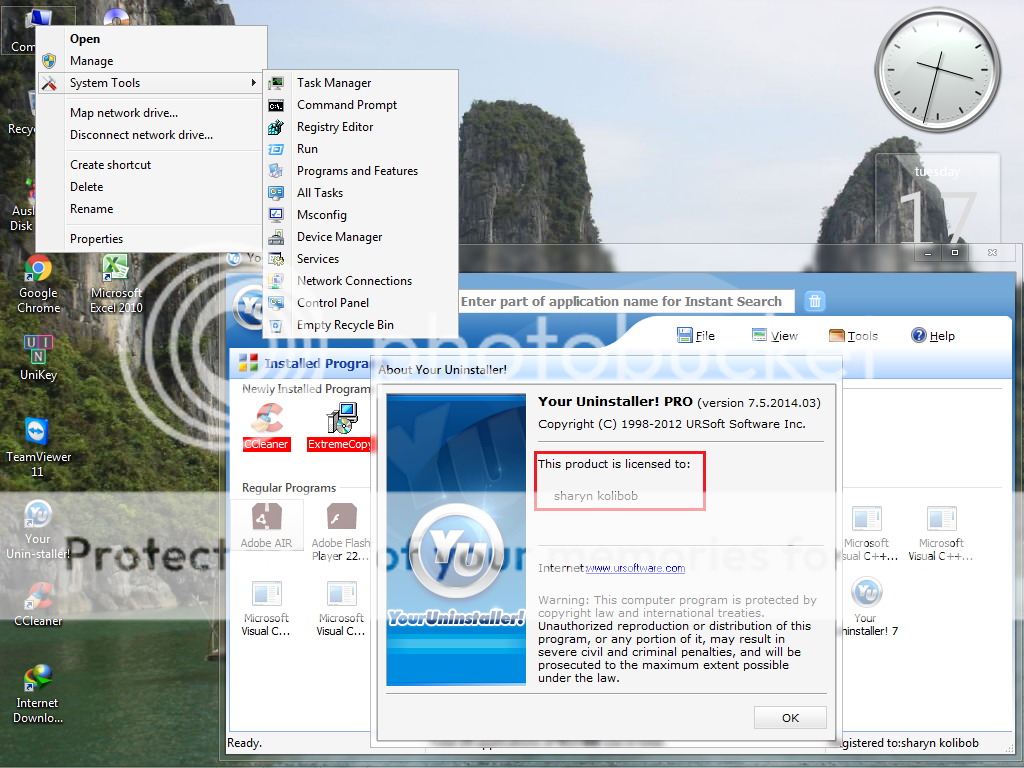This screenshot has height=768, width=1024.
Task: Click the trash icon beside search box
Action: (x=815, y=301)
